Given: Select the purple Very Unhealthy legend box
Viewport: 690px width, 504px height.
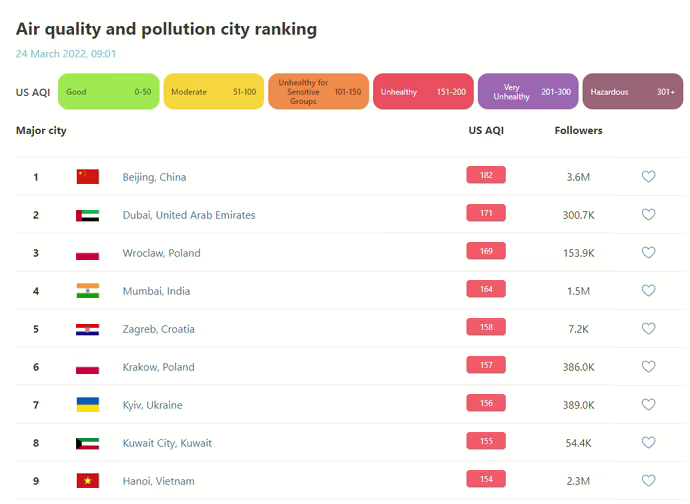Looking at the screenshot, I should [527, 92].
